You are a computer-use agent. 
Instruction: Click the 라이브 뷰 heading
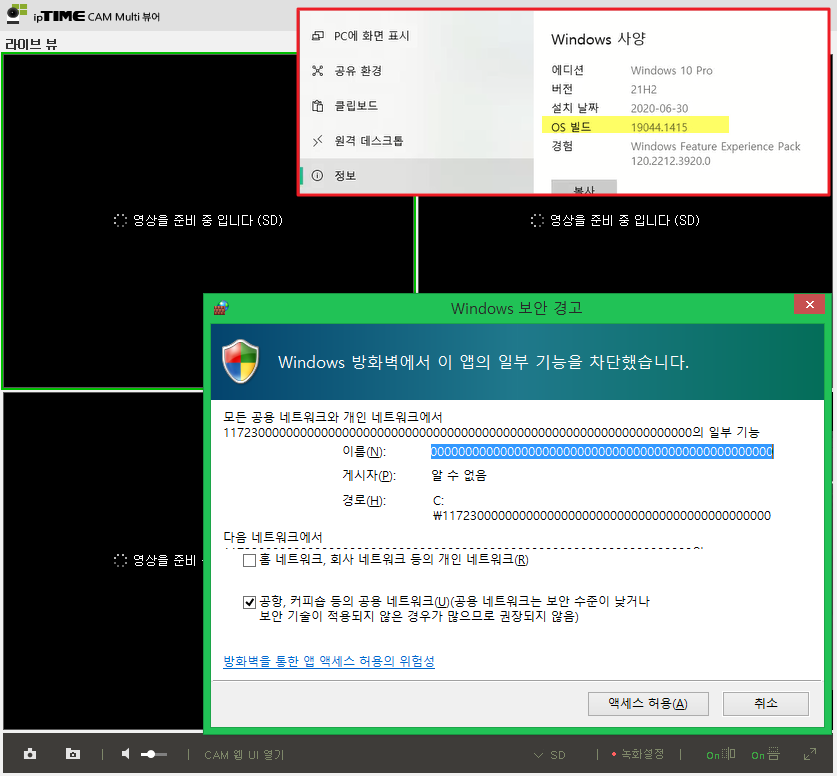(x=31, y=44)
